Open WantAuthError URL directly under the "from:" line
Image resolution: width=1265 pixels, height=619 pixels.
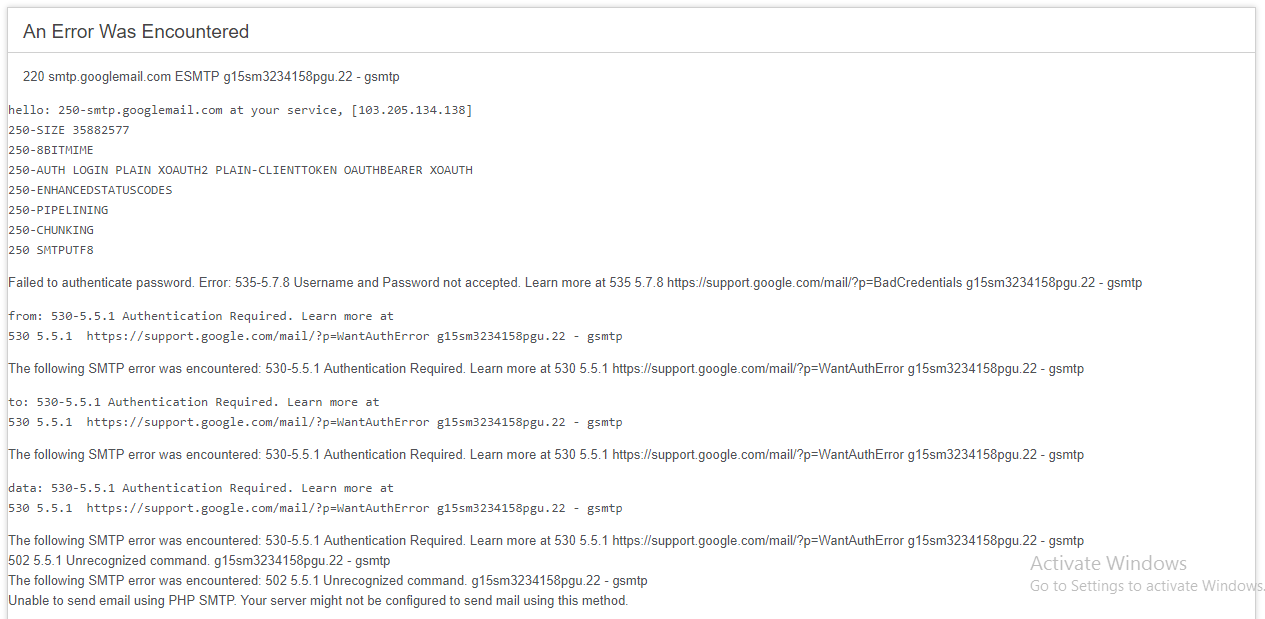pyautogui.click(x=258, y=336)
